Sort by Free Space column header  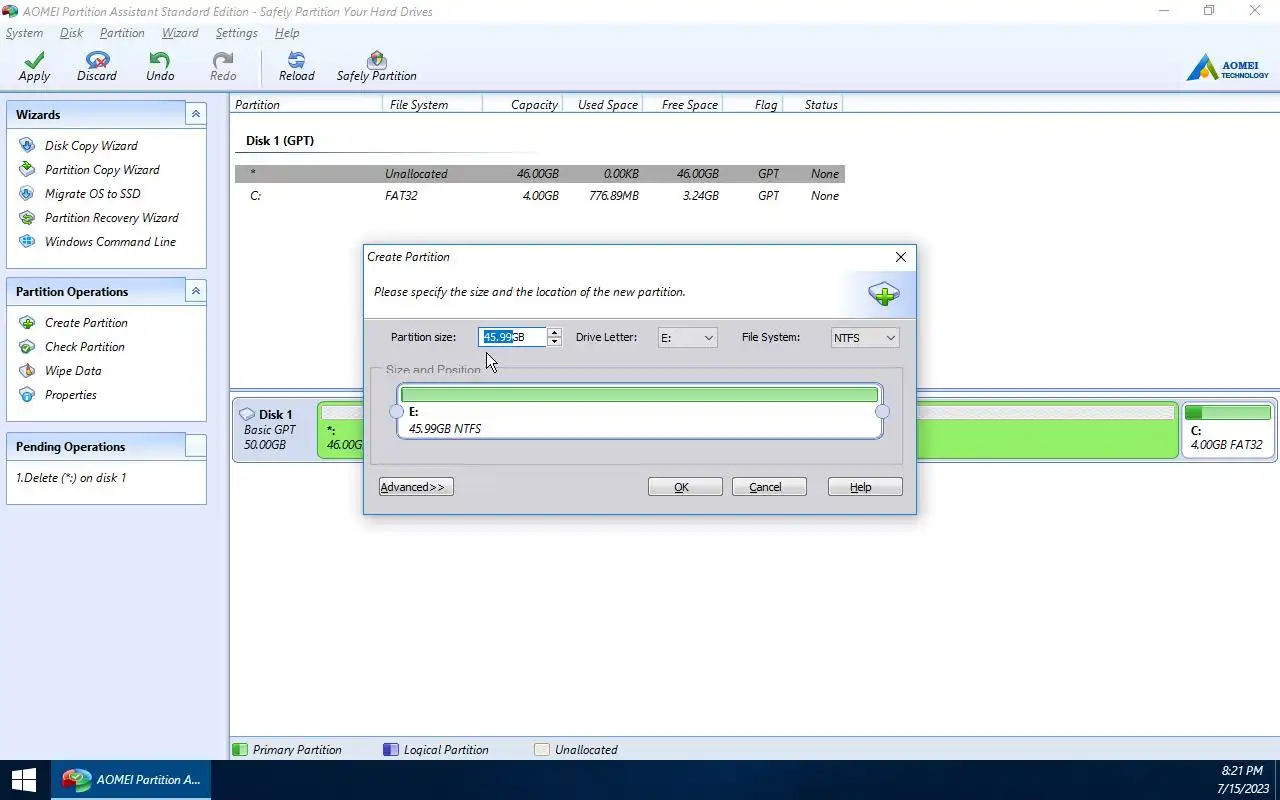click(682, 104)
